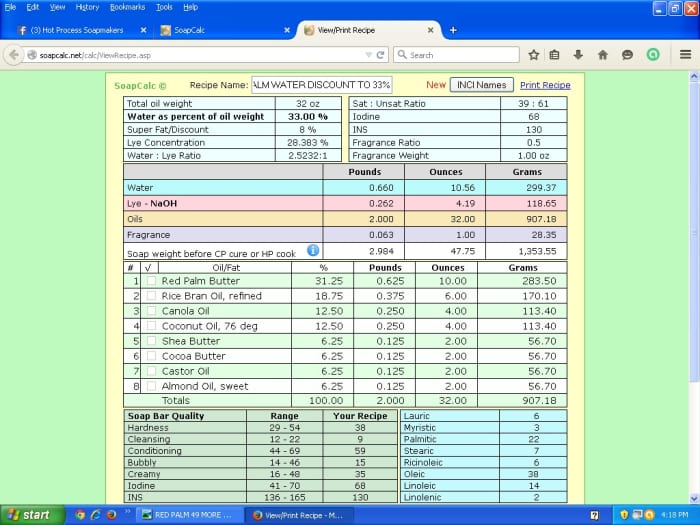Click the site identity globe icon
Screen dimensions: 700x525
[x=32, y=55]
